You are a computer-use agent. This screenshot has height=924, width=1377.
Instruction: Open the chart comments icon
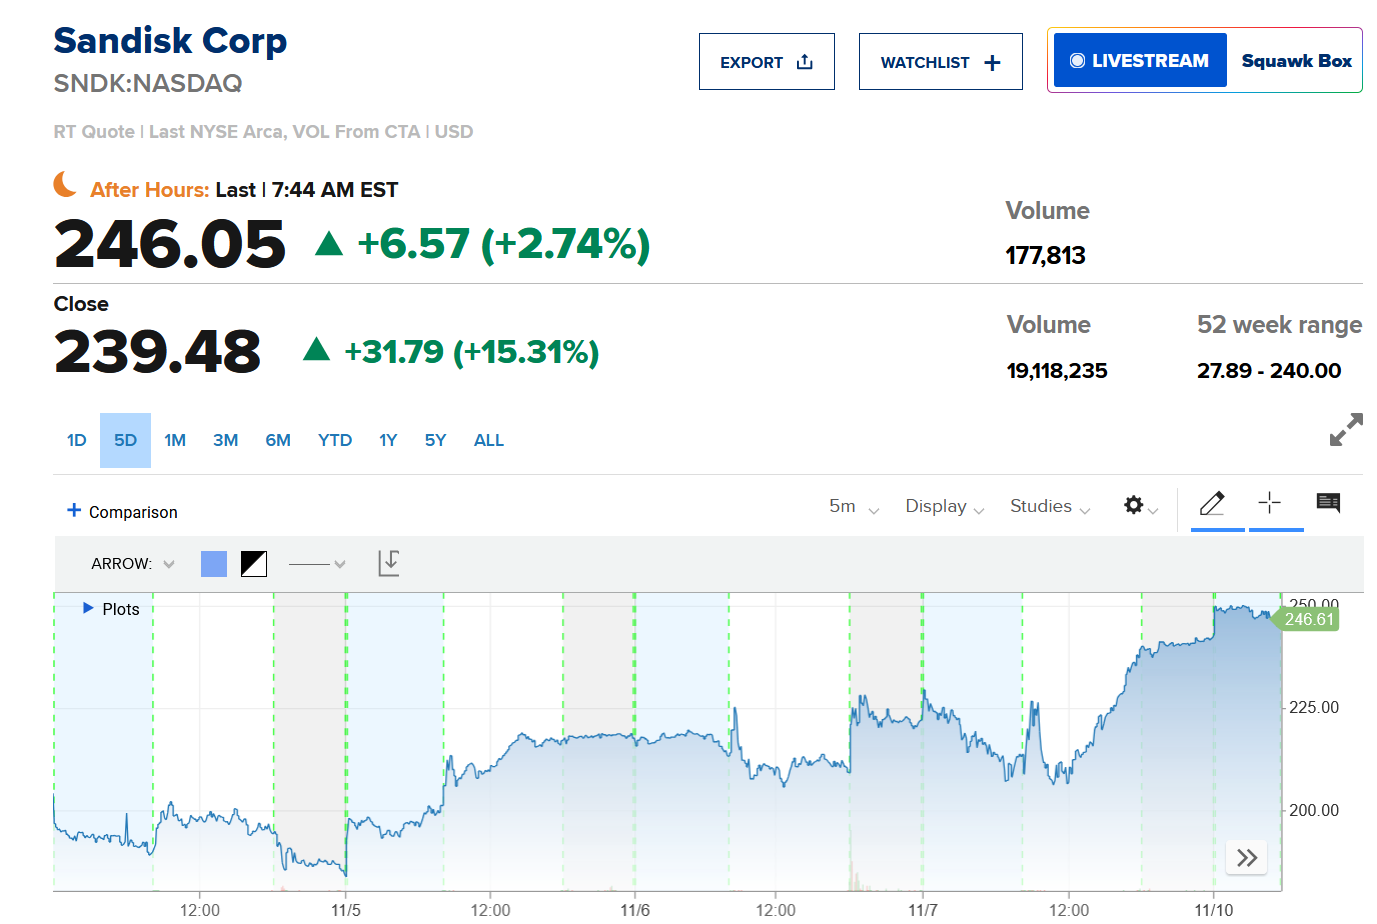pos(1328,503)
